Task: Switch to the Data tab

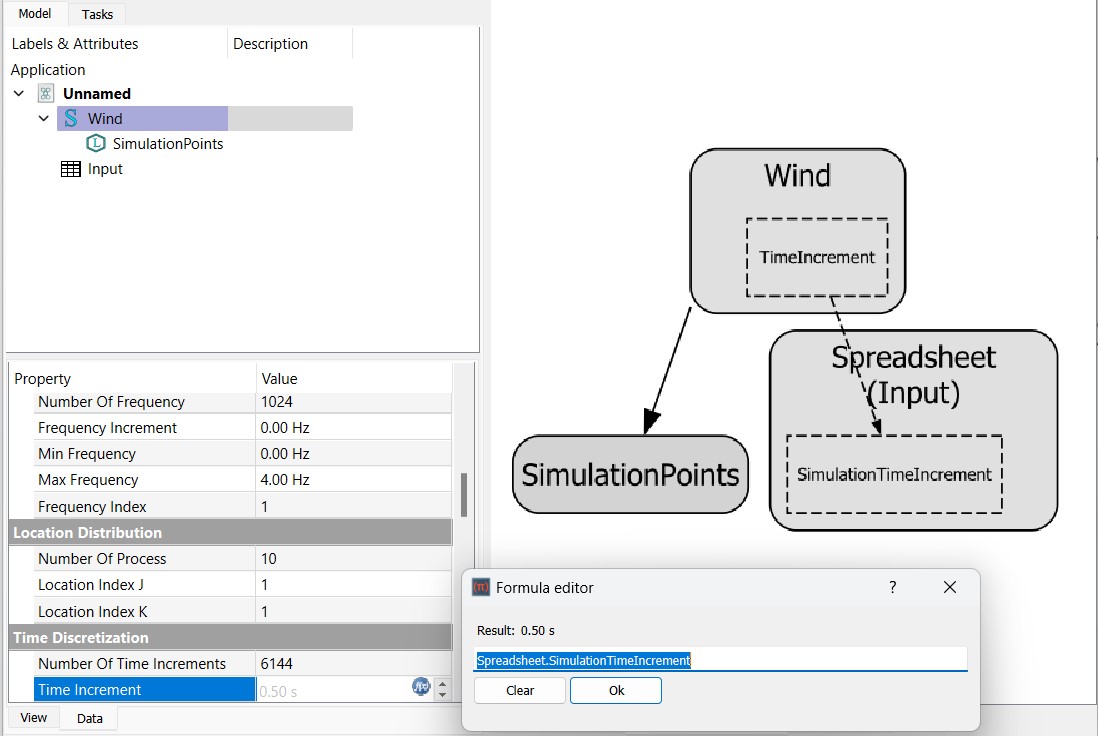Action: click(90, 718)
